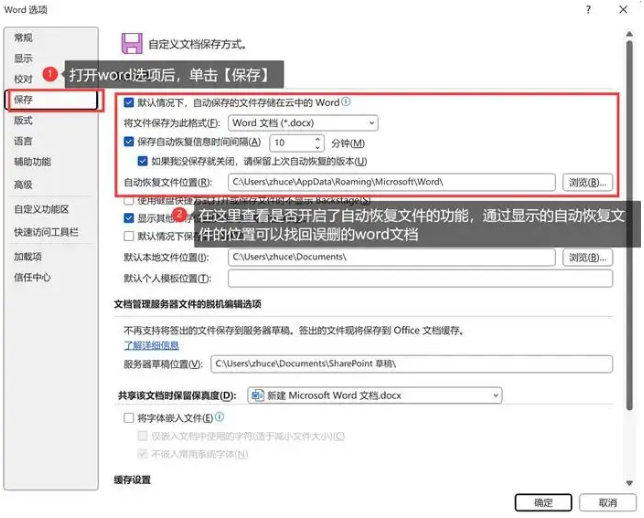Close the Word Options dialog
644x518 pixels.
click(623, 9)
